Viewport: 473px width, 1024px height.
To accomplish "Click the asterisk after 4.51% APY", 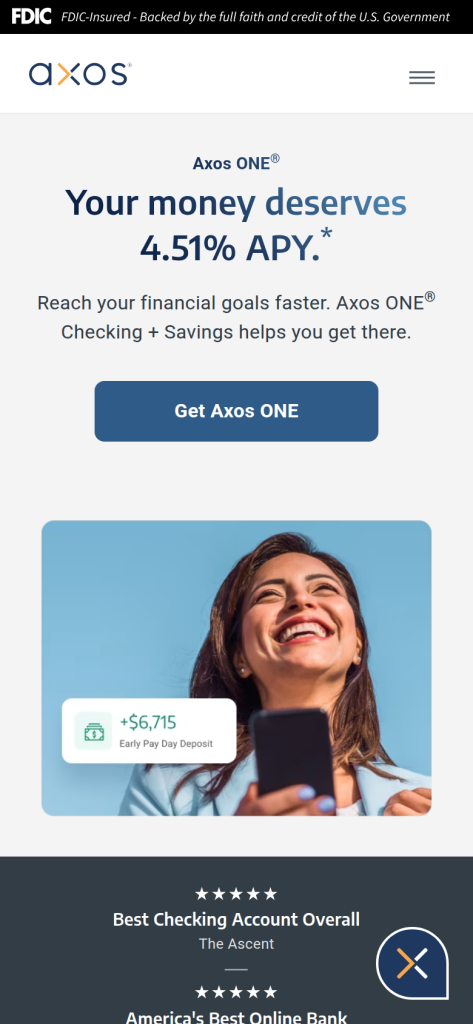I will click(x=326, y=235).
